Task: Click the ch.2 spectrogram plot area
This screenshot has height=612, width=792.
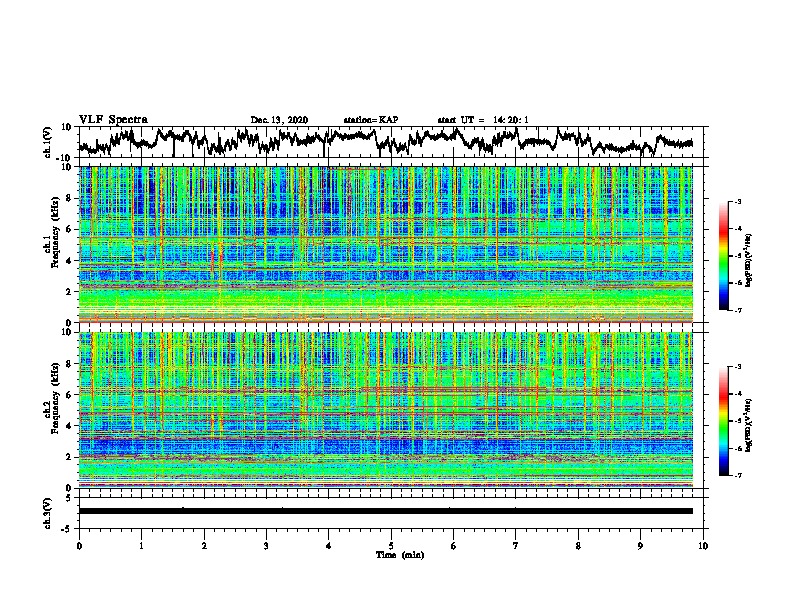Action: click(x=386, y=410)
